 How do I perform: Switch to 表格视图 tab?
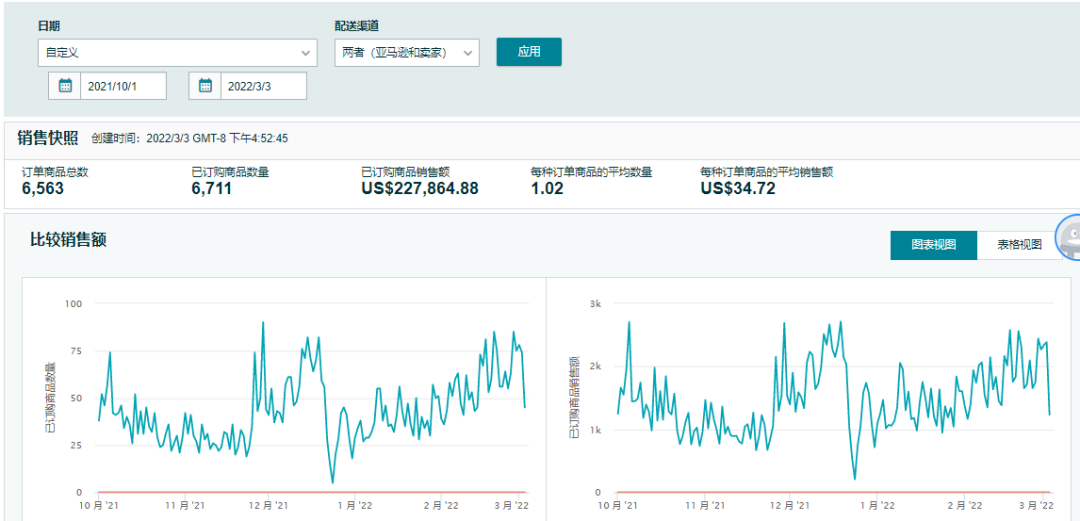tap(1020, 245)
